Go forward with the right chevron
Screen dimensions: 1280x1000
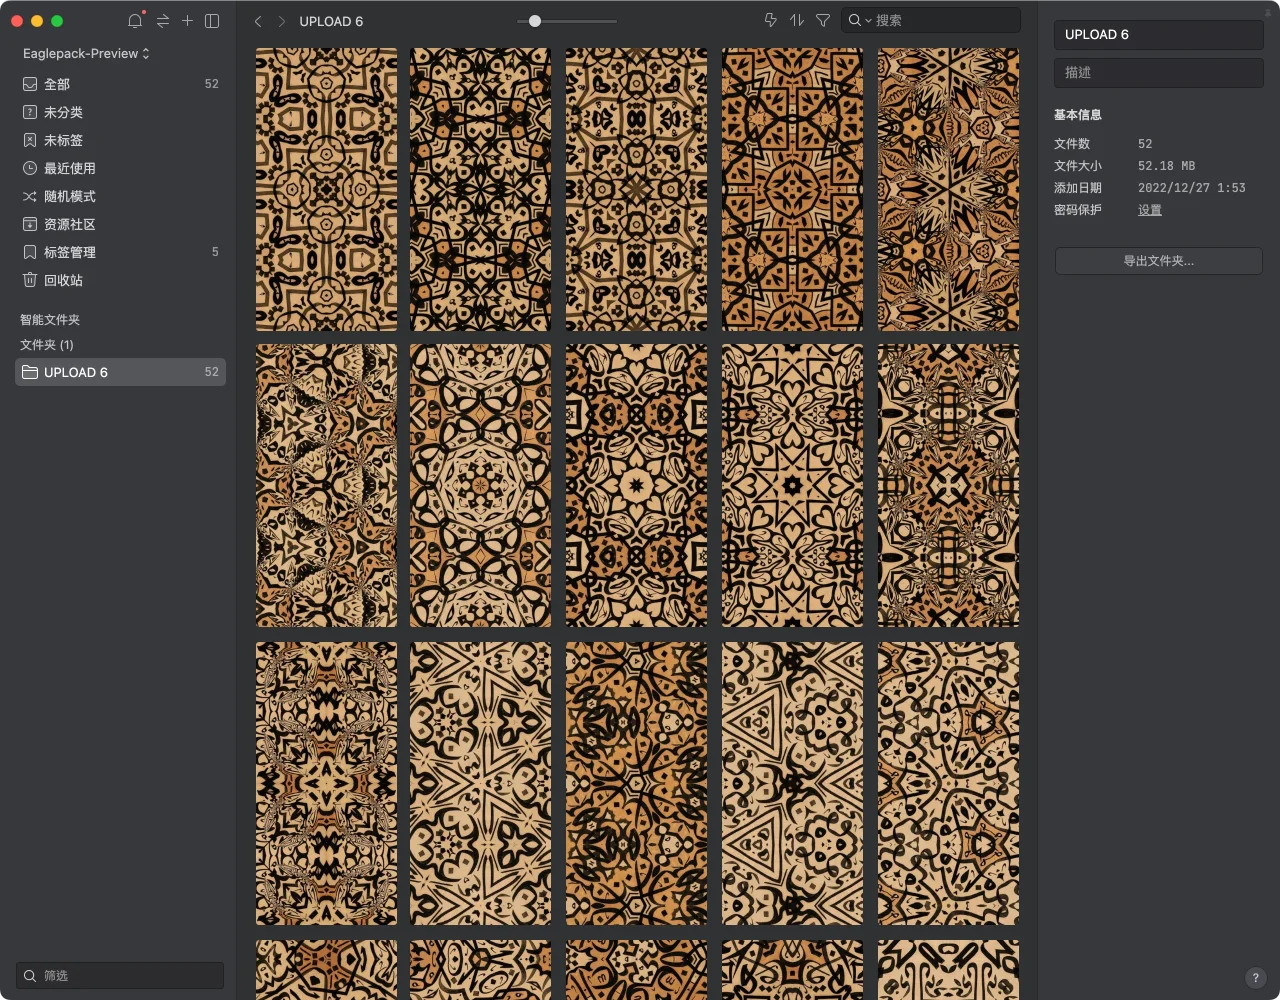tap(282, 21)
